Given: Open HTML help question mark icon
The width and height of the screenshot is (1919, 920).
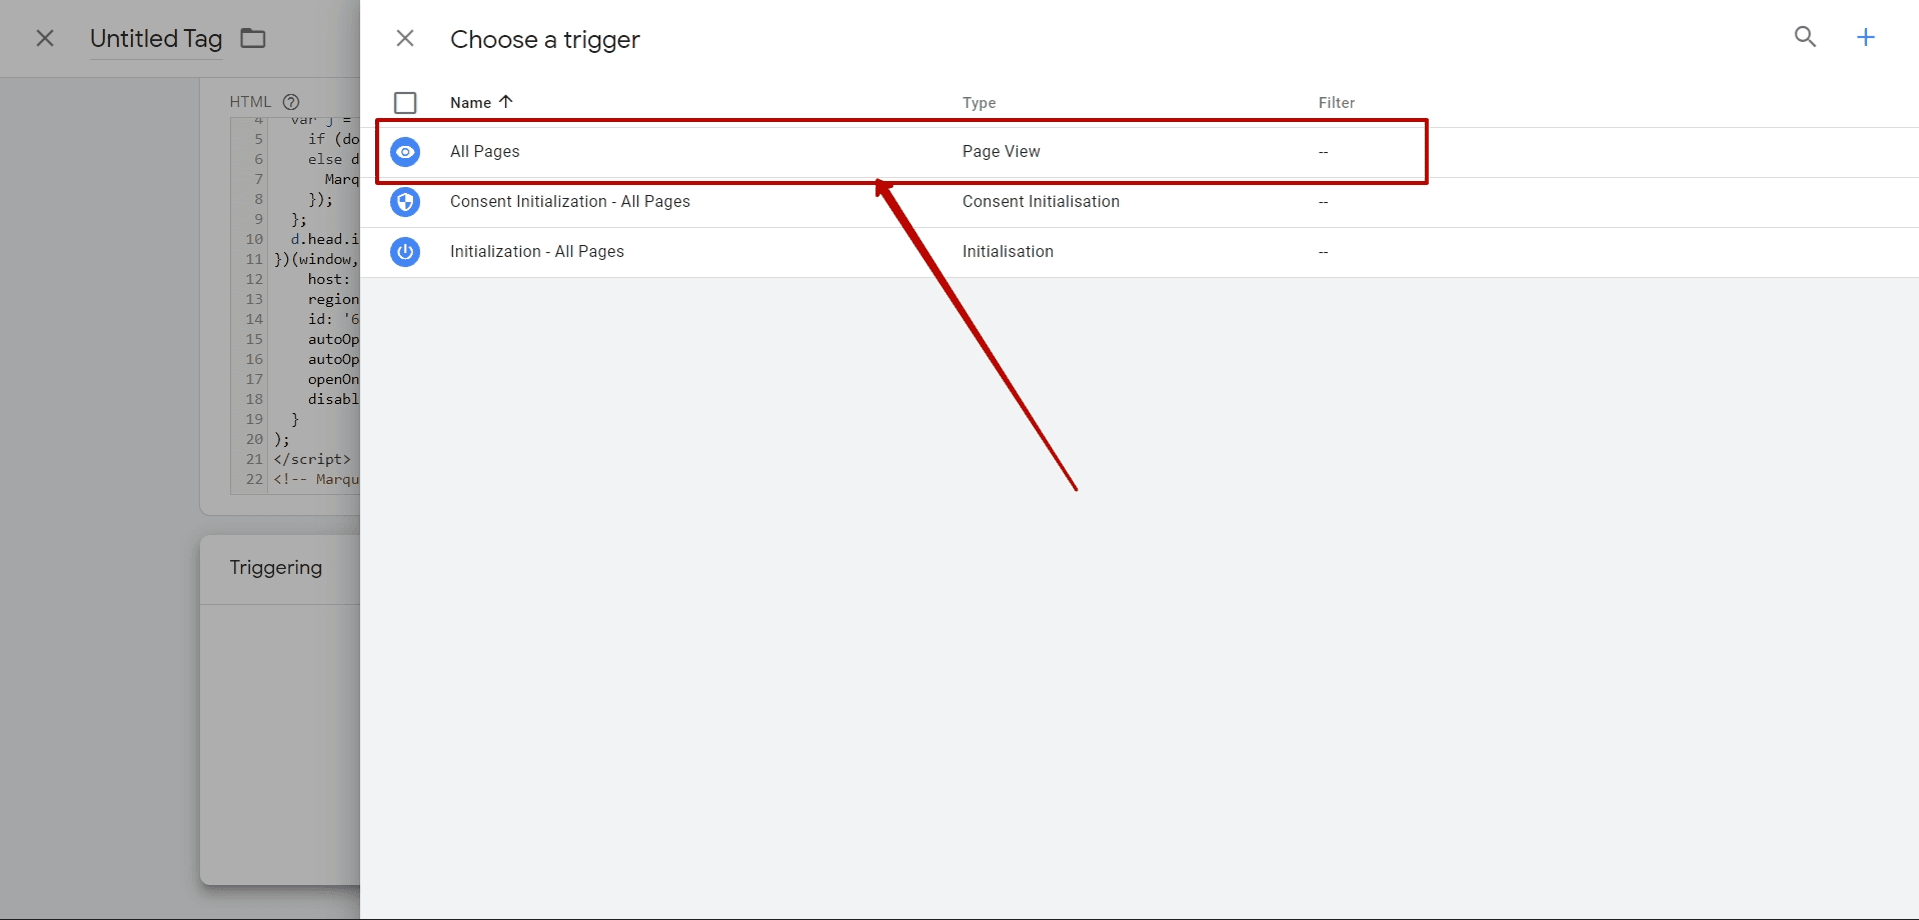Looking at the screenshot, I should [x=291, y=102].
